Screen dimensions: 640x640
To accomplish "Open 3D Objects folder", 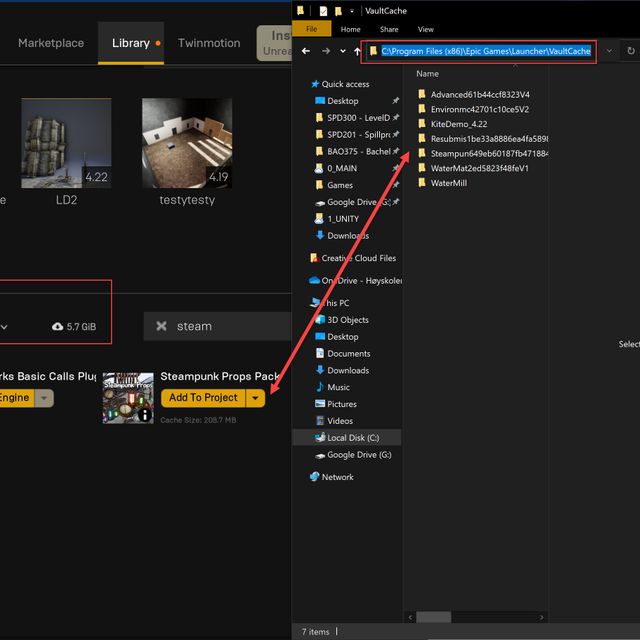I will tap(348, 320).
